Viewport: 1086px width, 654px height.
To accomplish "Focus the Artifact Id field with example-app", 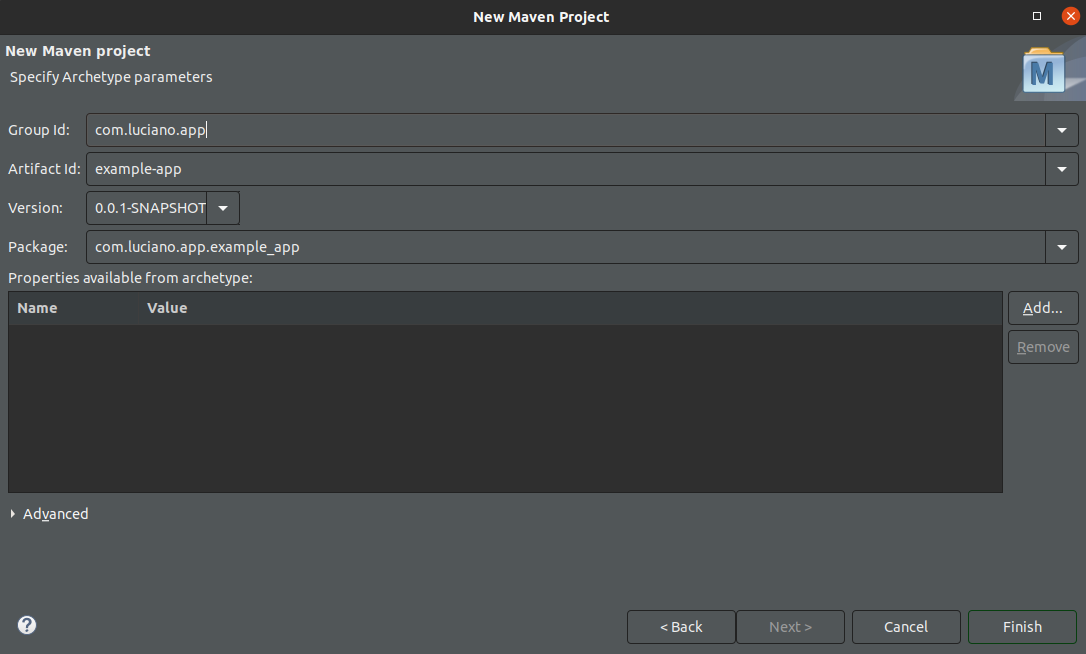I will (560, 169).
